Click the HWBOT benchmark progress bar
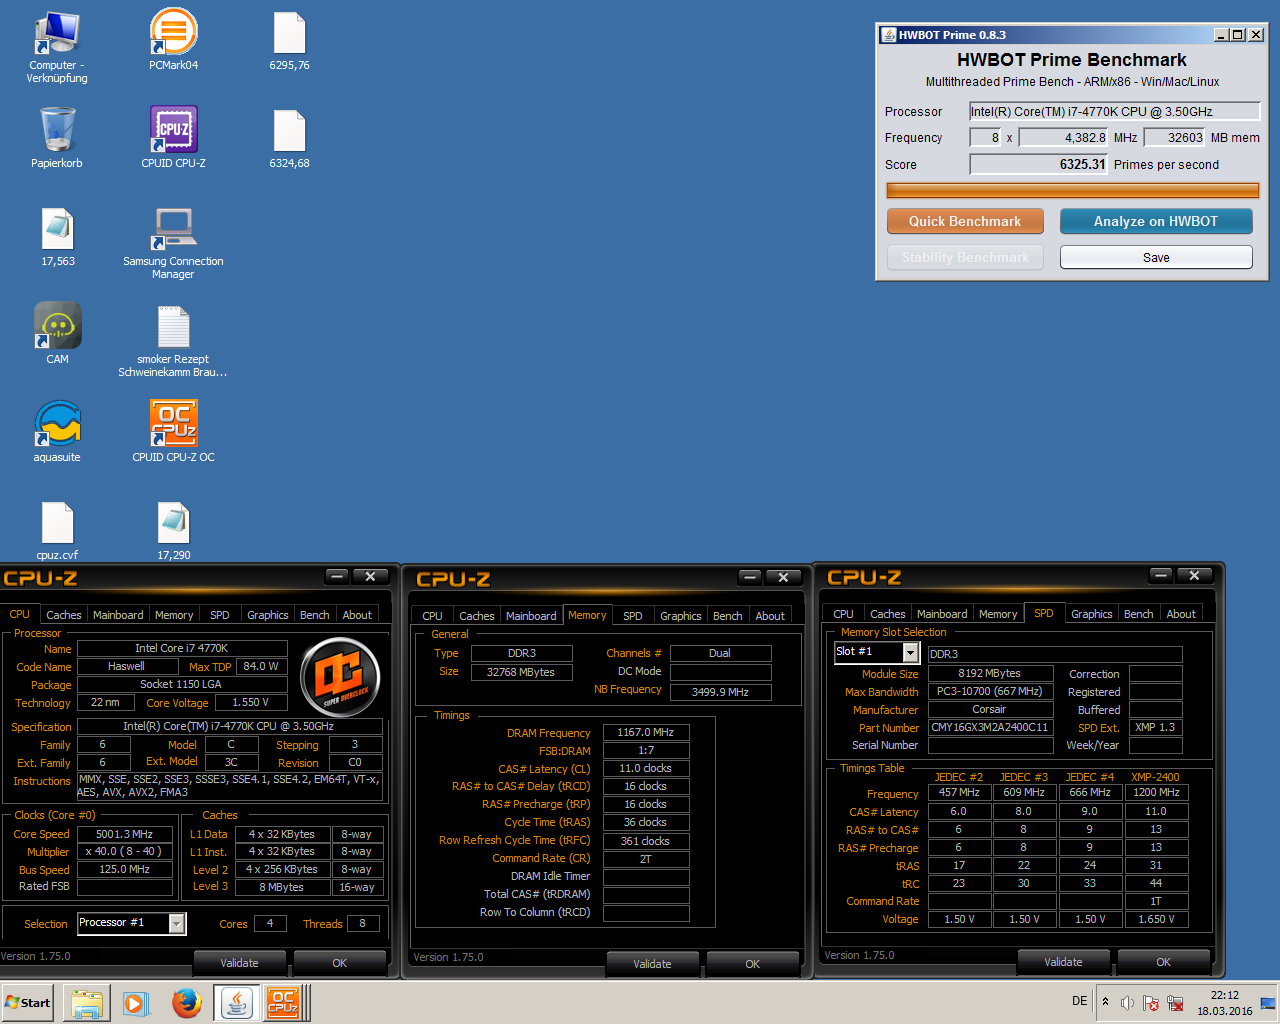Image resolution: width=1280 pixels, height=1024 pixels. click(x=1072, y=190)
